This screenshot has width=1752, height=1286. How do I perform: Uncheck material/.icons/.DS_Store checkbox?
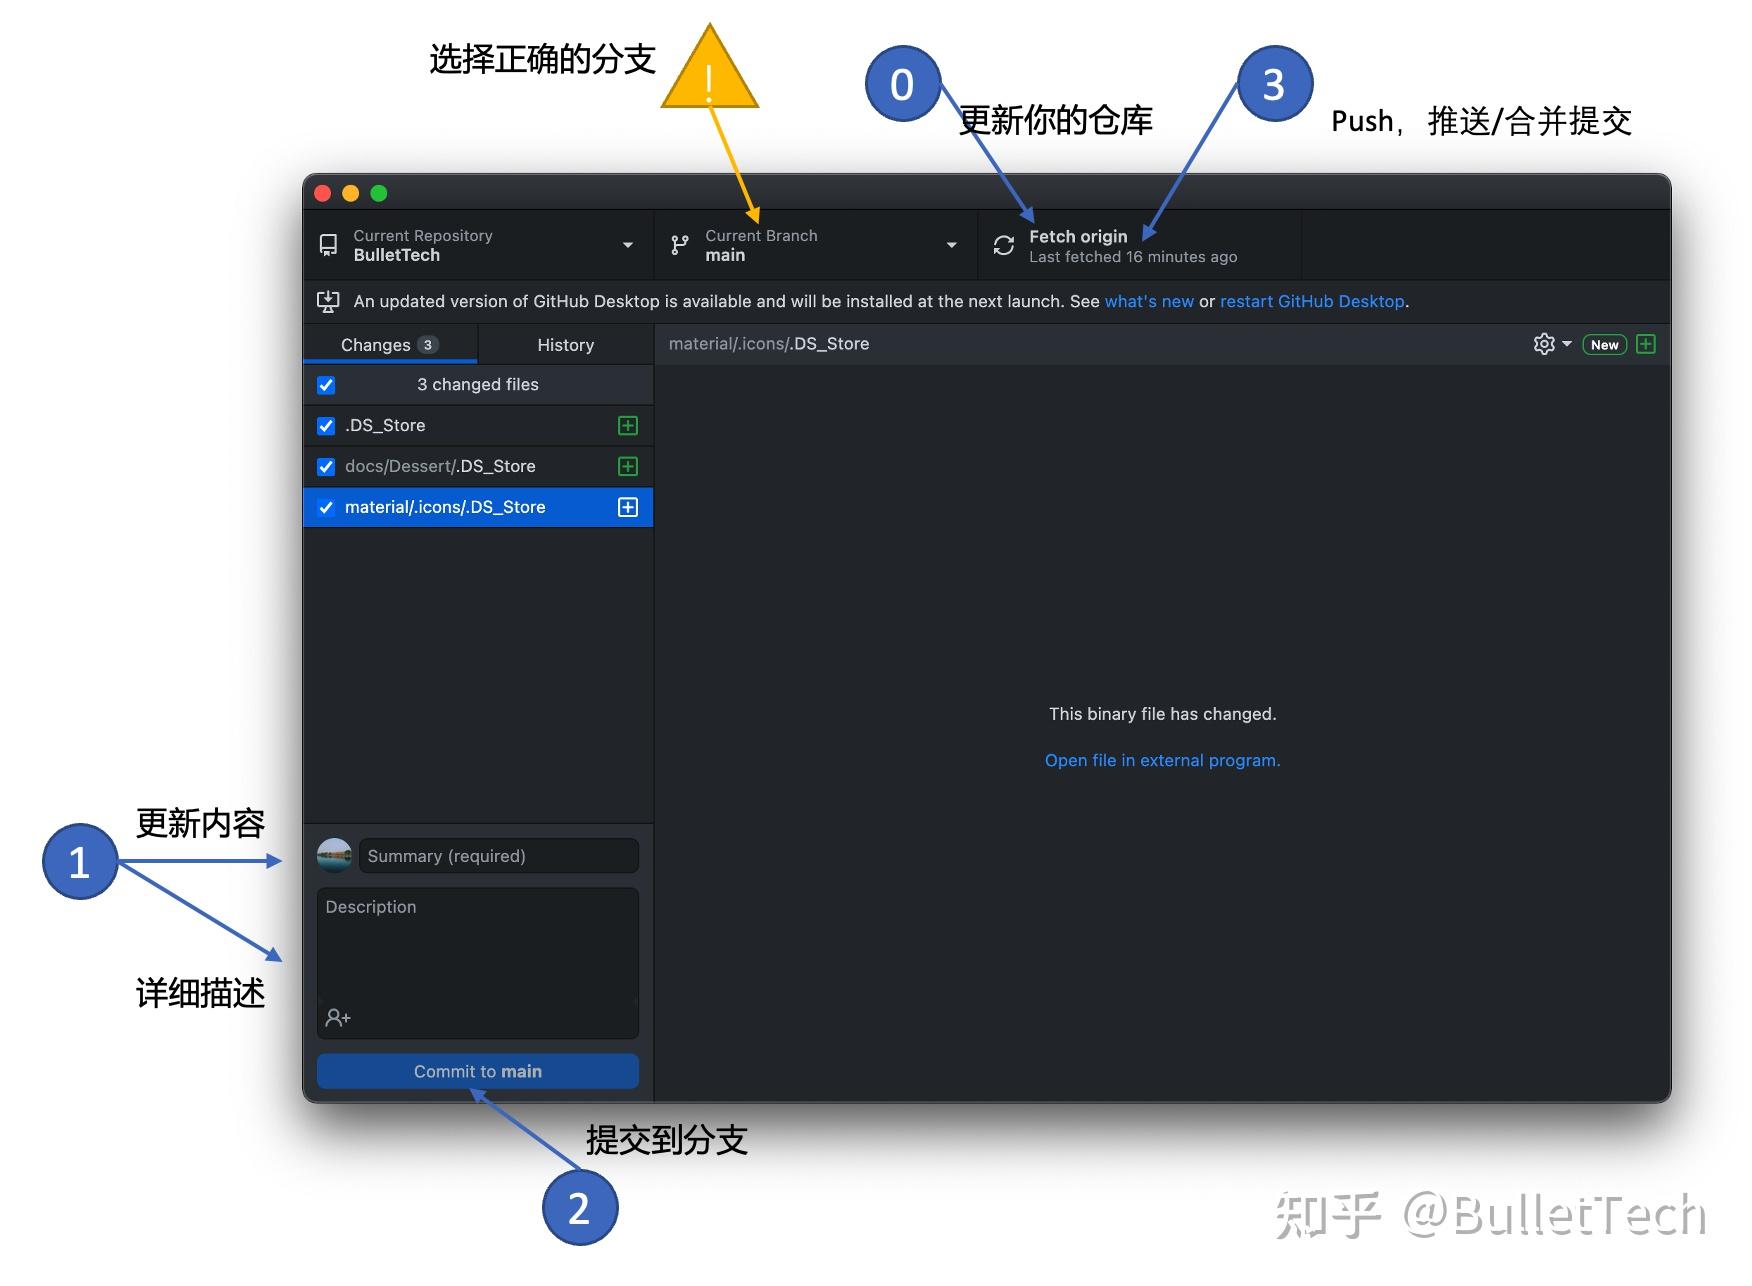(x=326, y=507)
